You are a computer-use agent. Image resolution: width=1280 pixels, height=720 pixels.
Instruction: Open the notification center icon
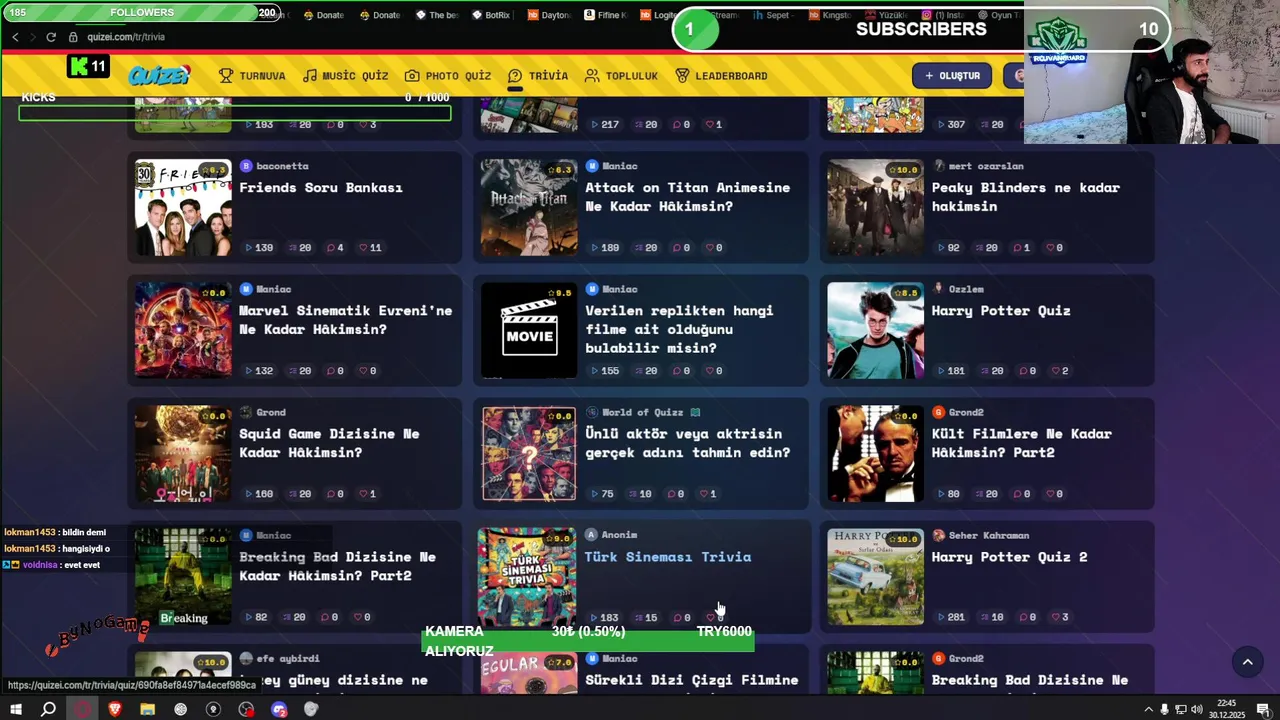1263,709
